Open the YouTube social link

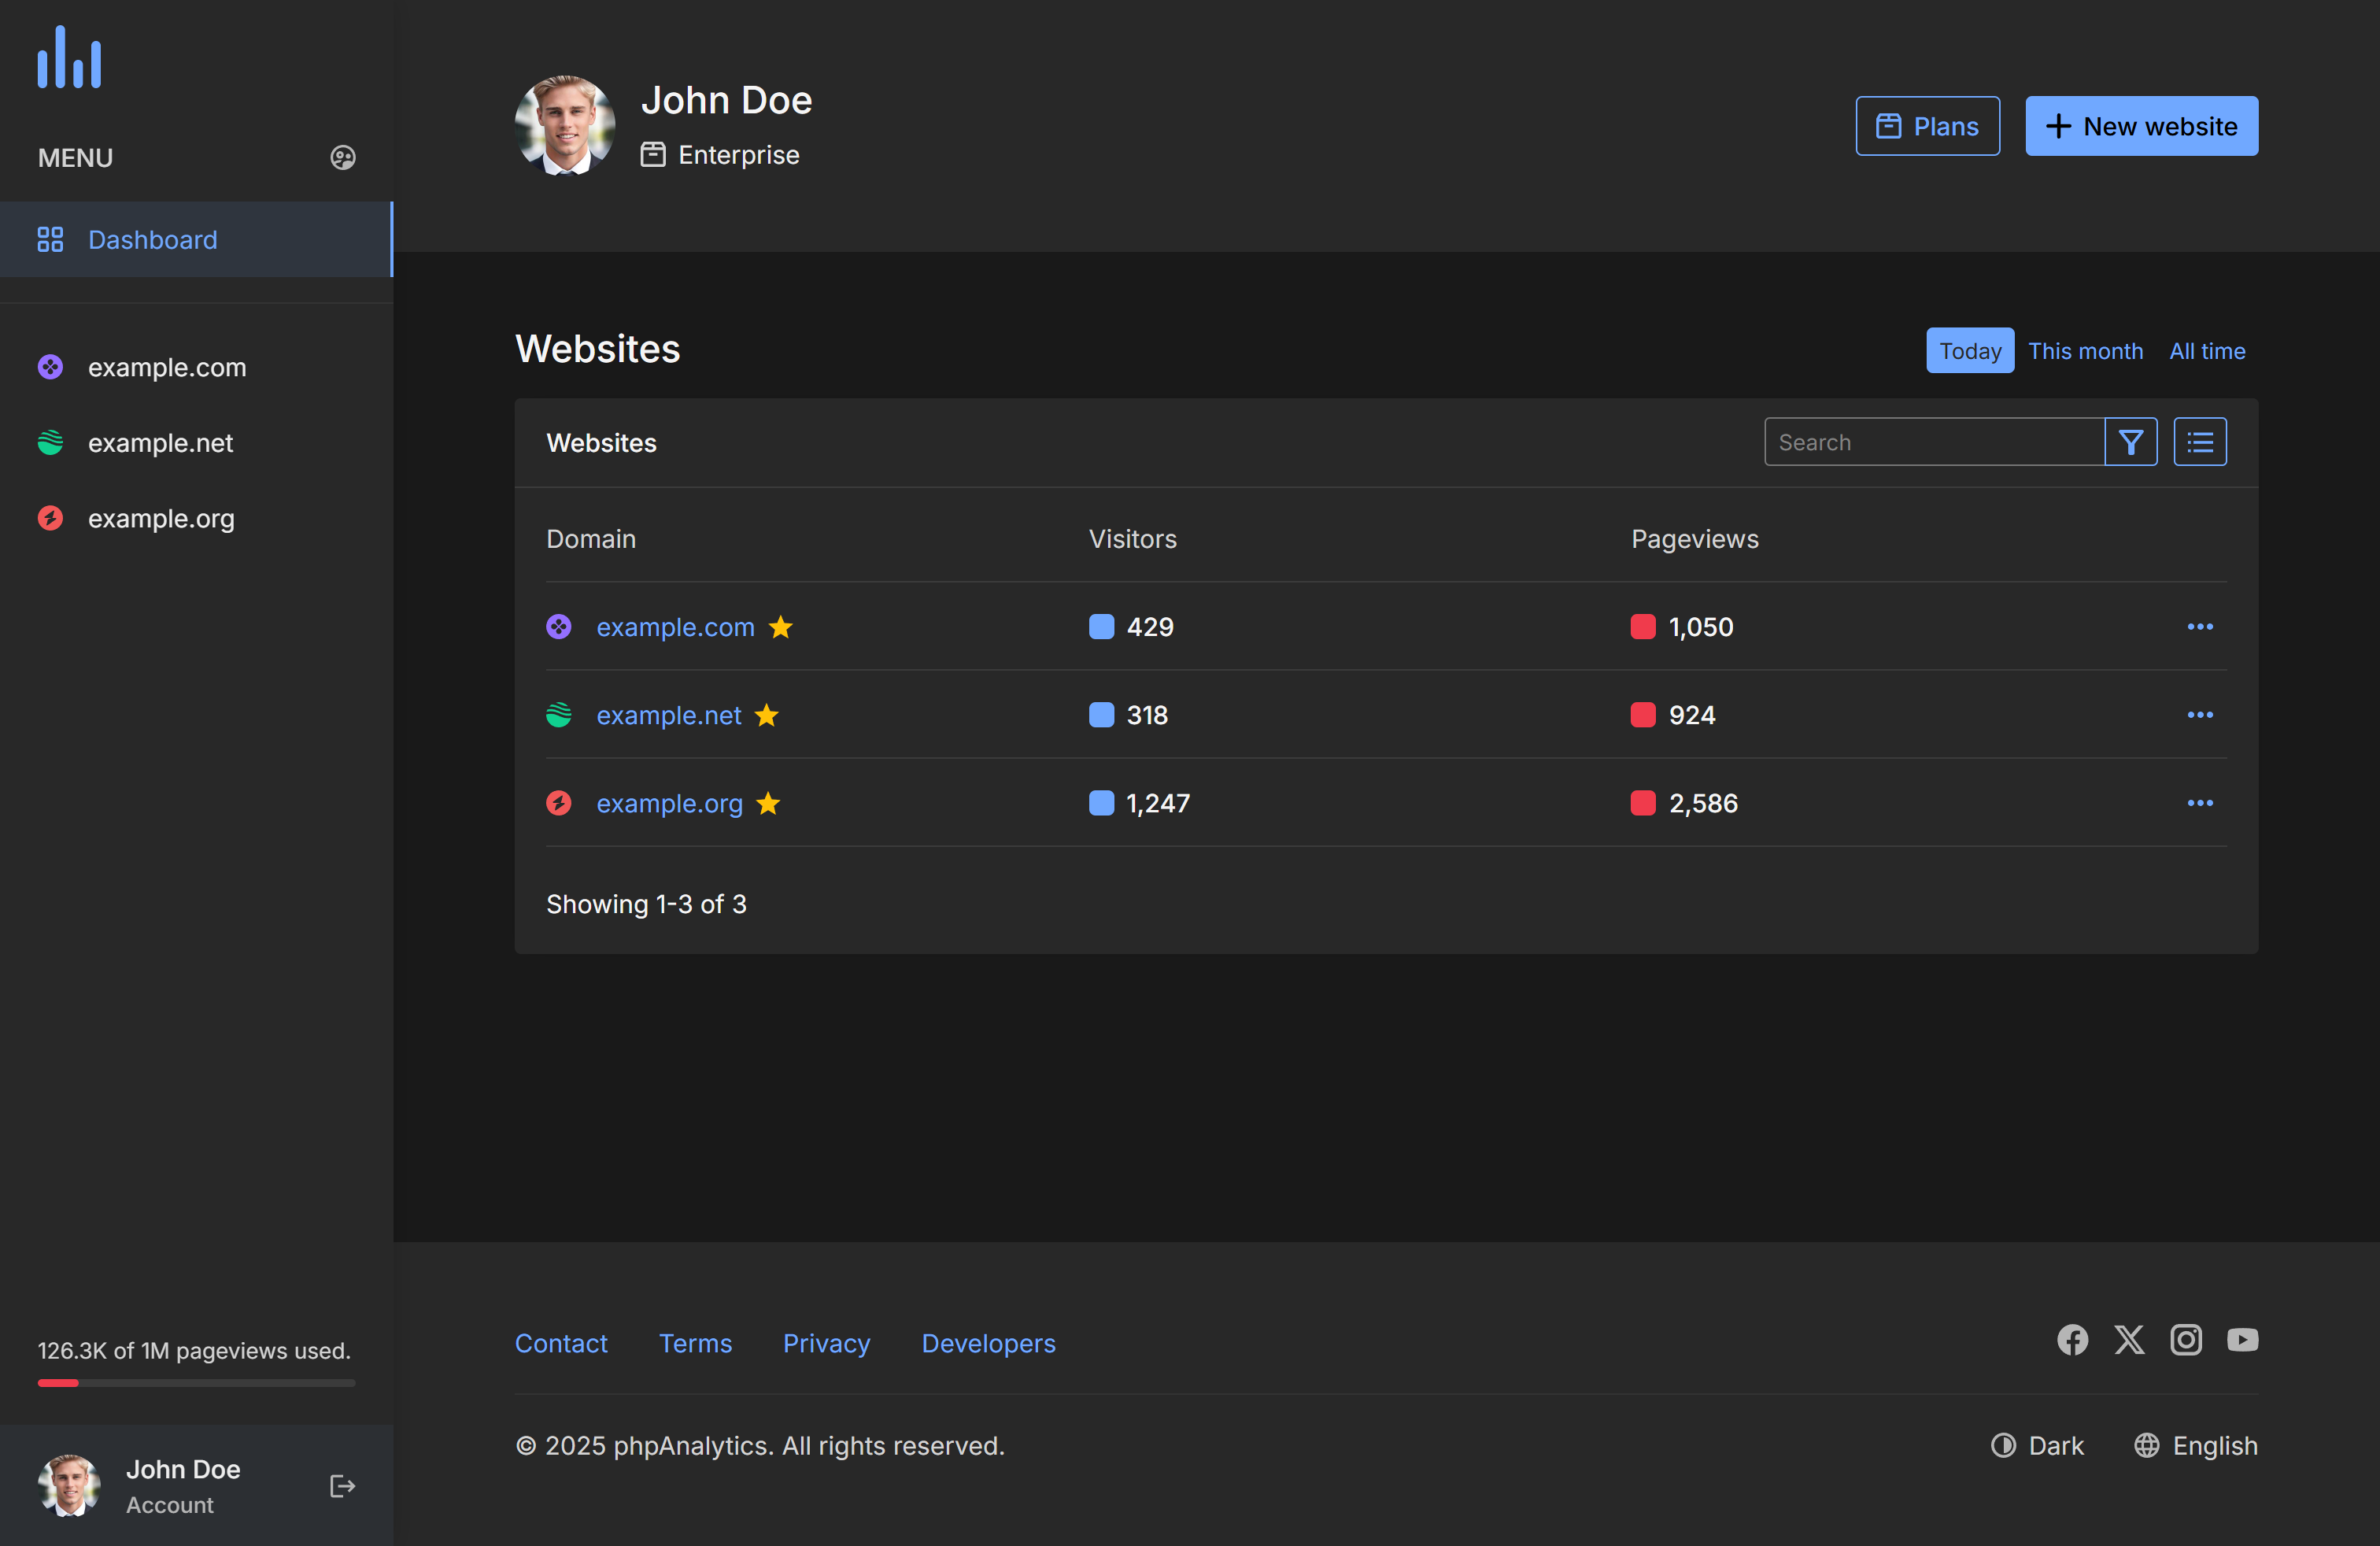pos(2243,1340)
